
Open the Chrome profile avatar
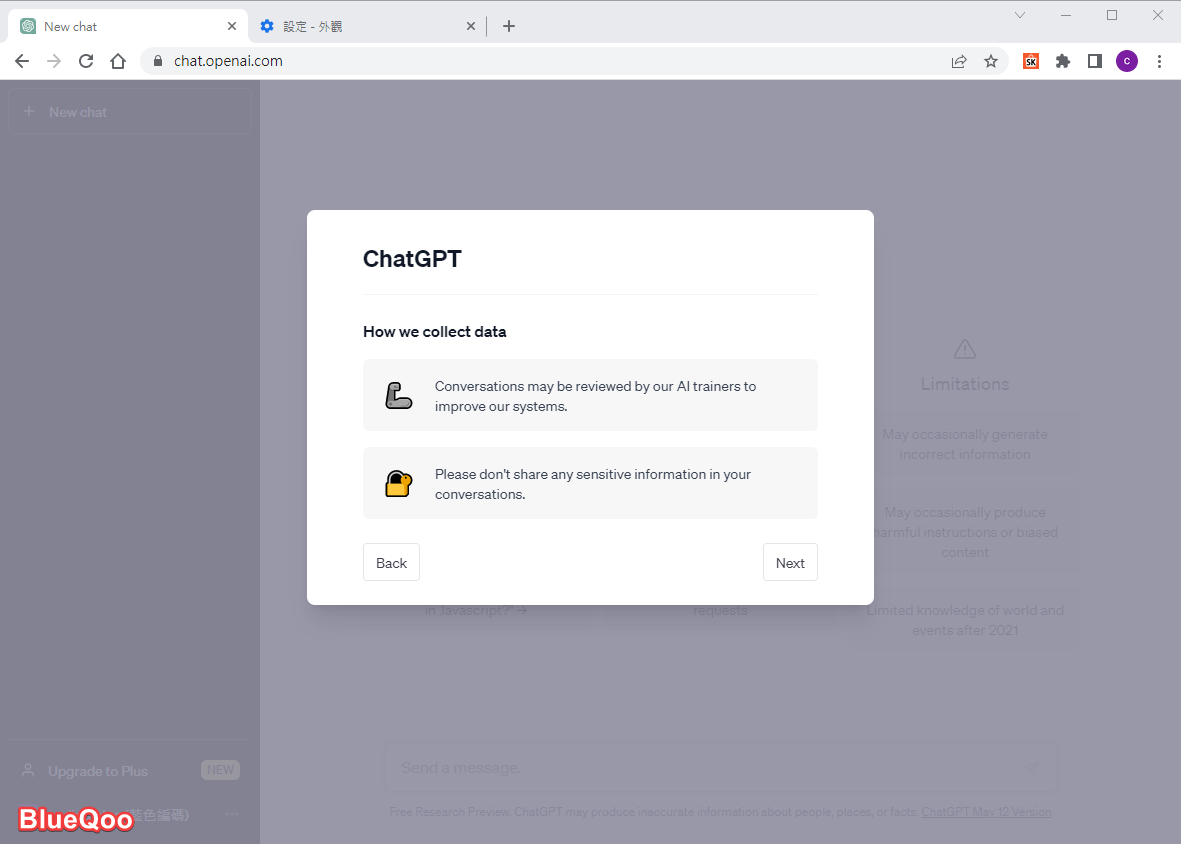tap(1127, 61)
